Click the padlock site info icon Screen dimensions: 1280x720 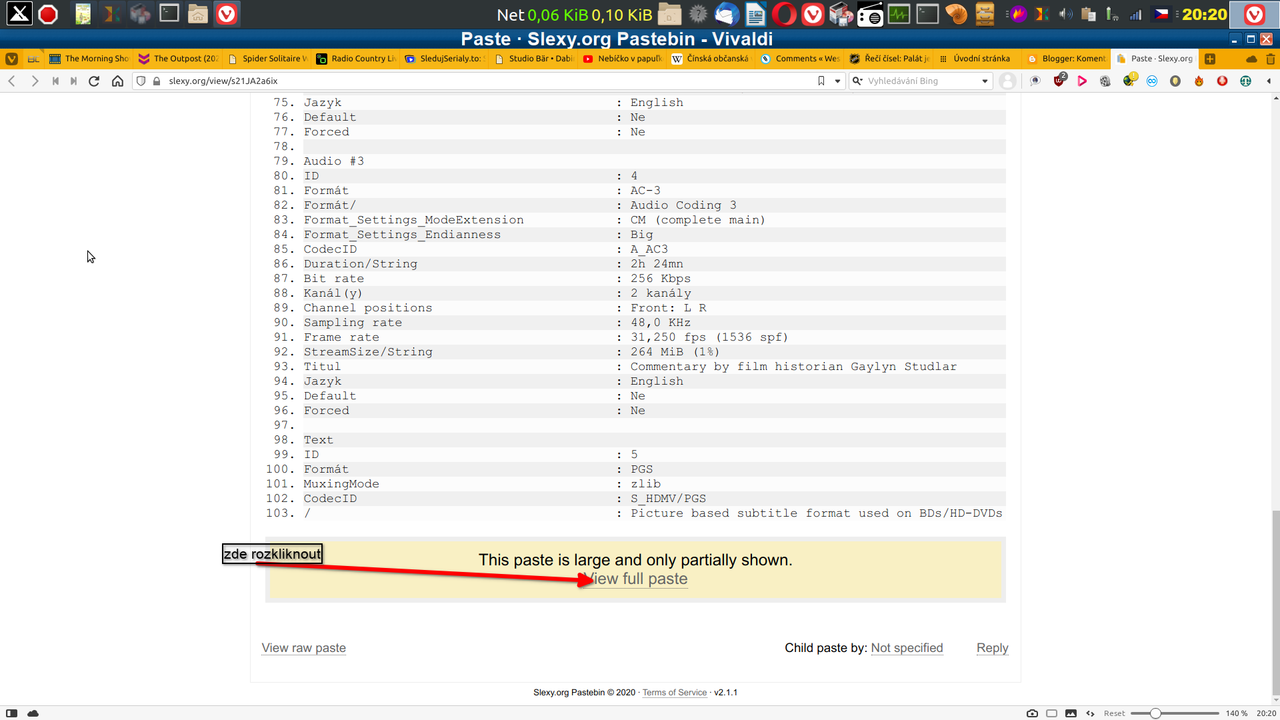pyautogui.click(x=158, y=81)
